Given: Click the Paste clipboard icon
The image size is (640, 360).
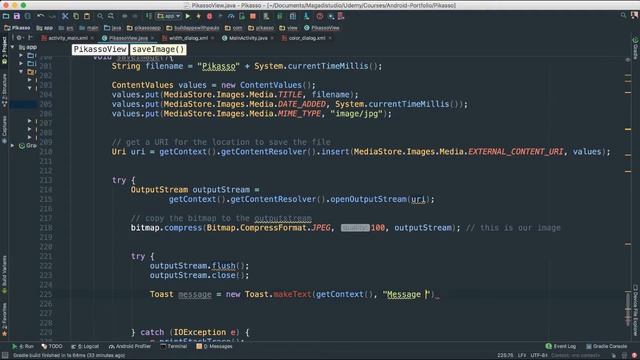Looking at the screenshot, I should 87,16.
